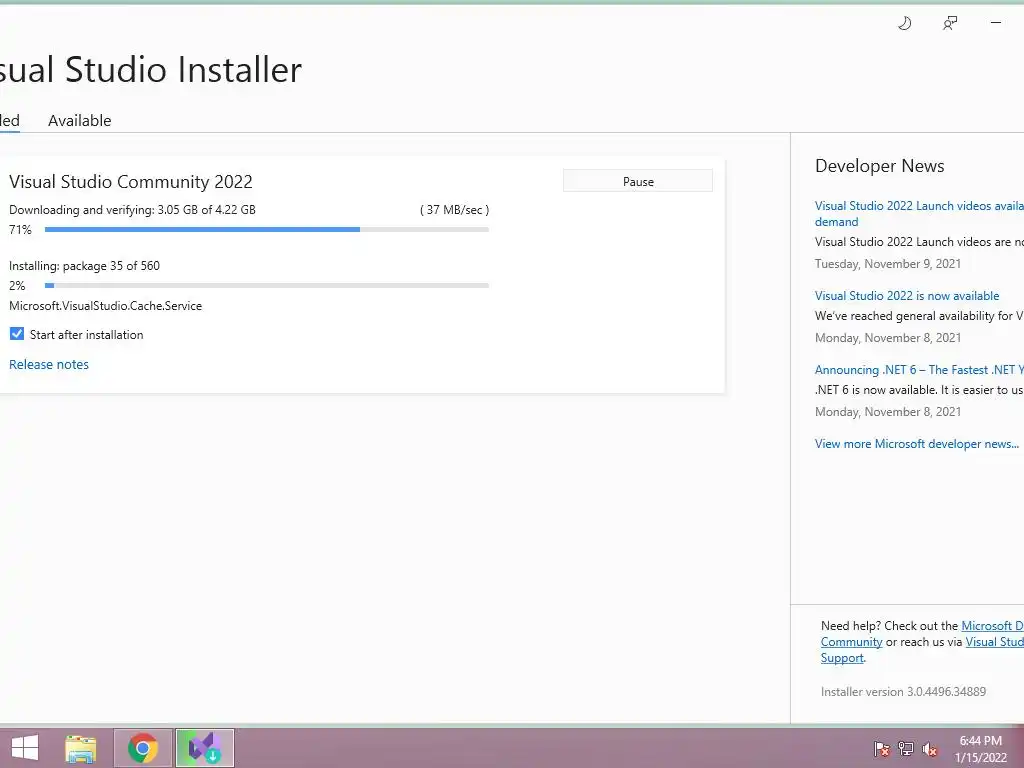Open the feedback icon in title bar
The width and height of the screenshot is (1024, 768).
[x=950, y=24]
